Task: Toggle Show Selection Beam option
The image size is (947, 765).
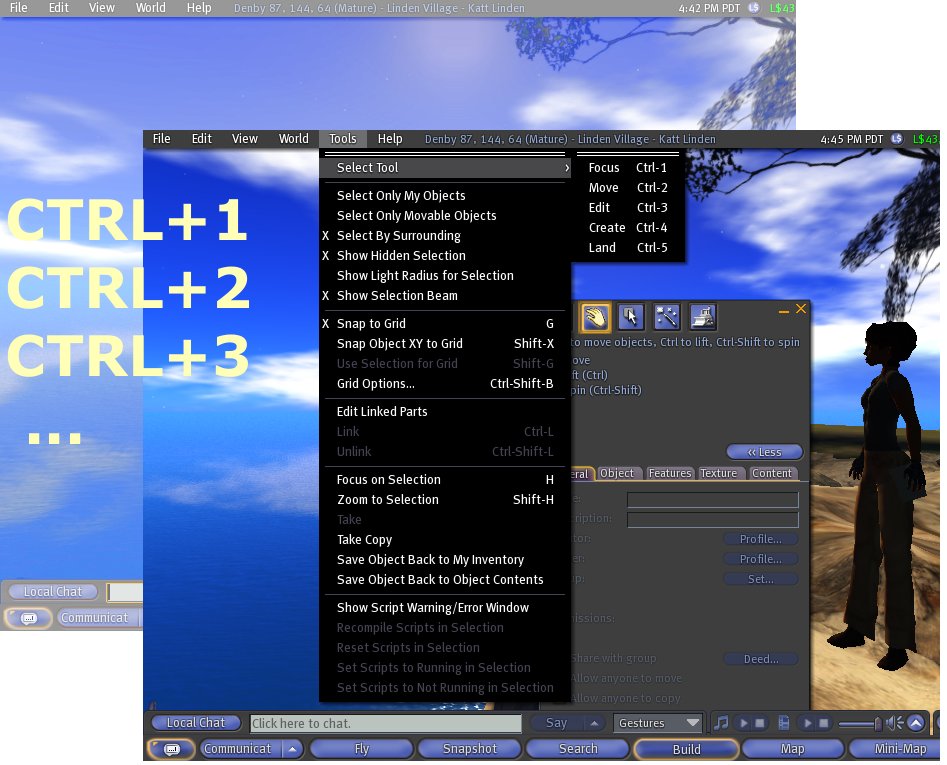Action: pos(397,296)
